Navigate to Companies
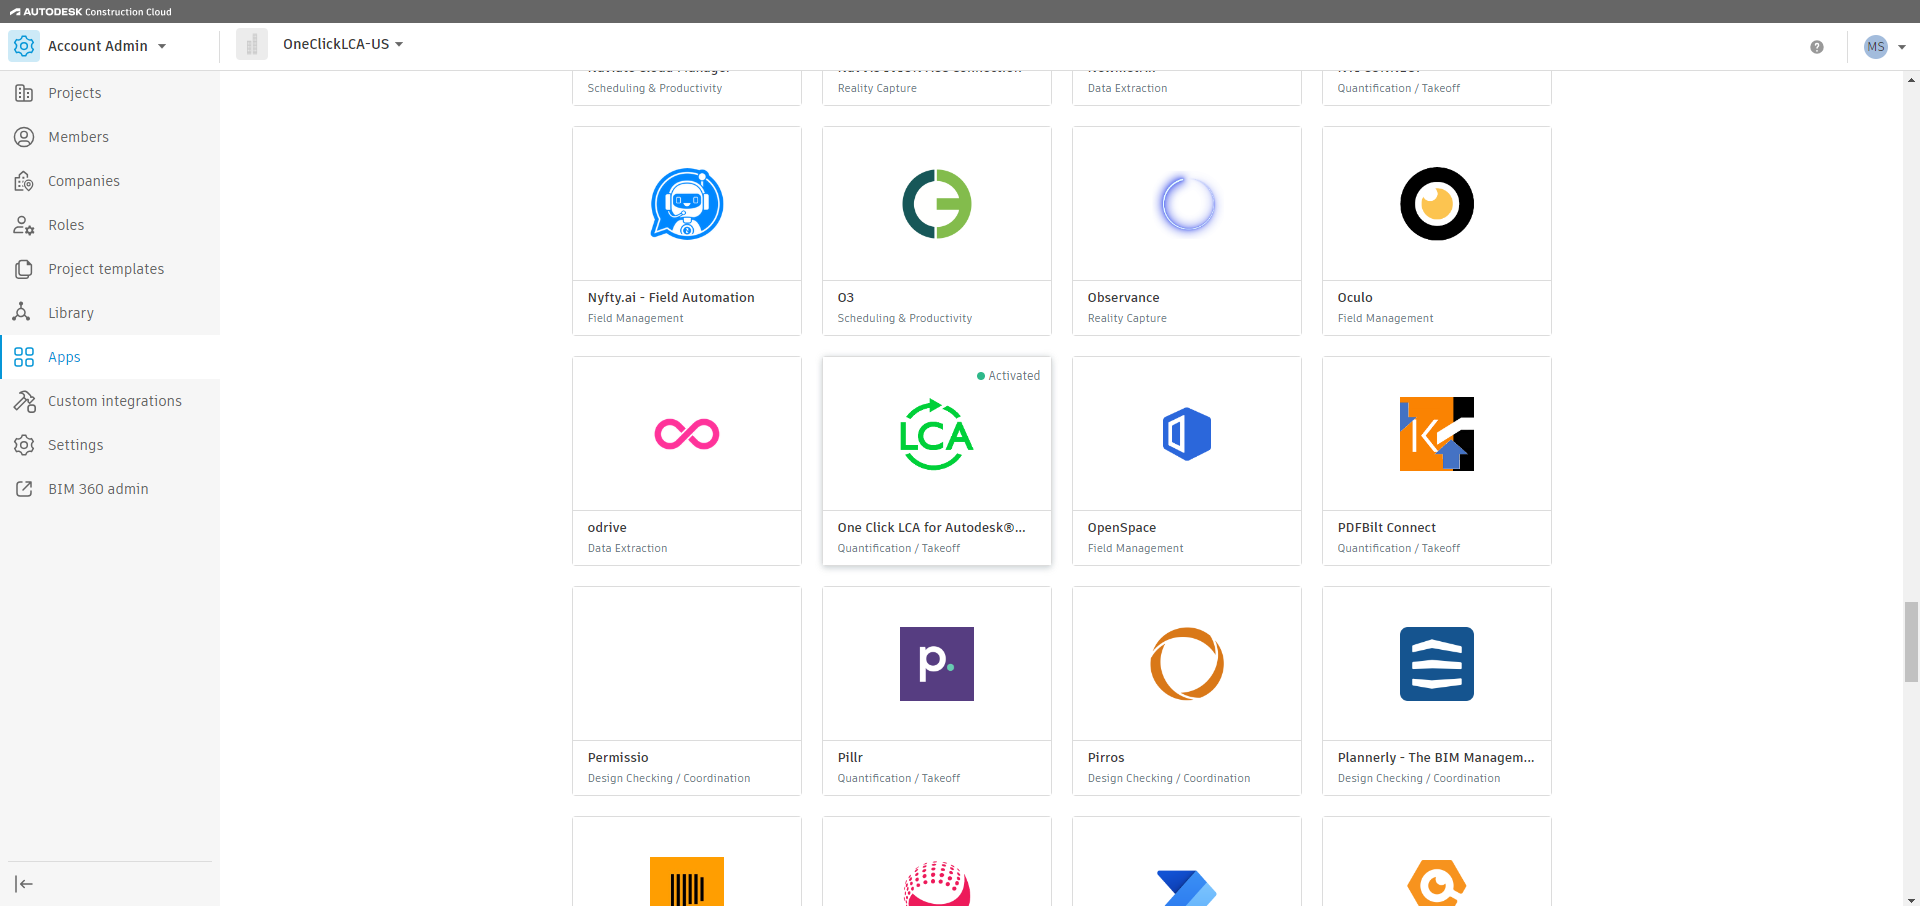This screenshot has height=906, width=1920. [110, 181]
